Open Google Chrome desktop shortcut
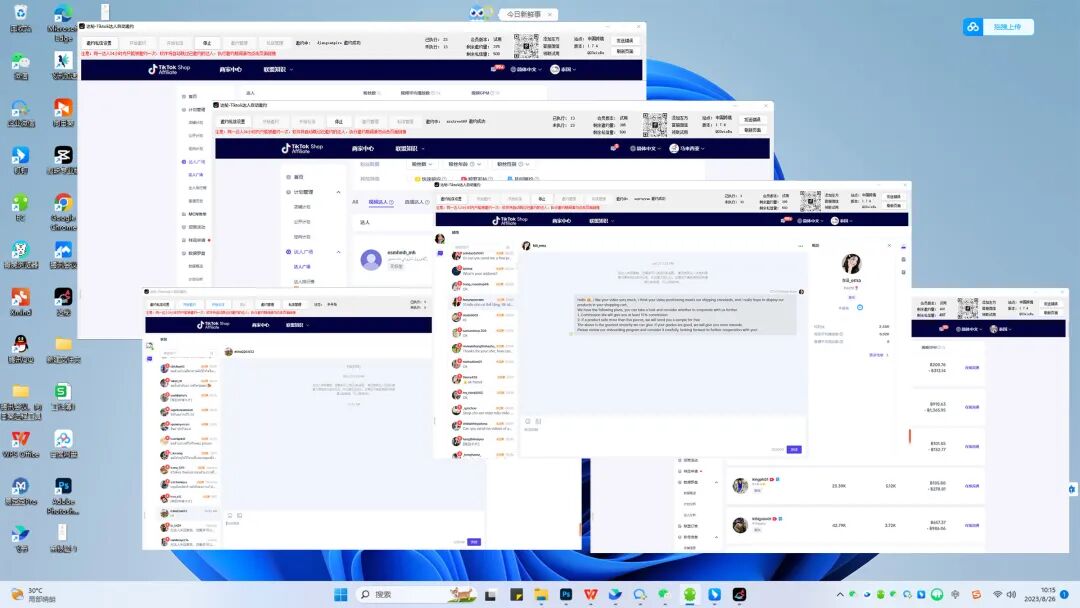 (x=63, y=211)
